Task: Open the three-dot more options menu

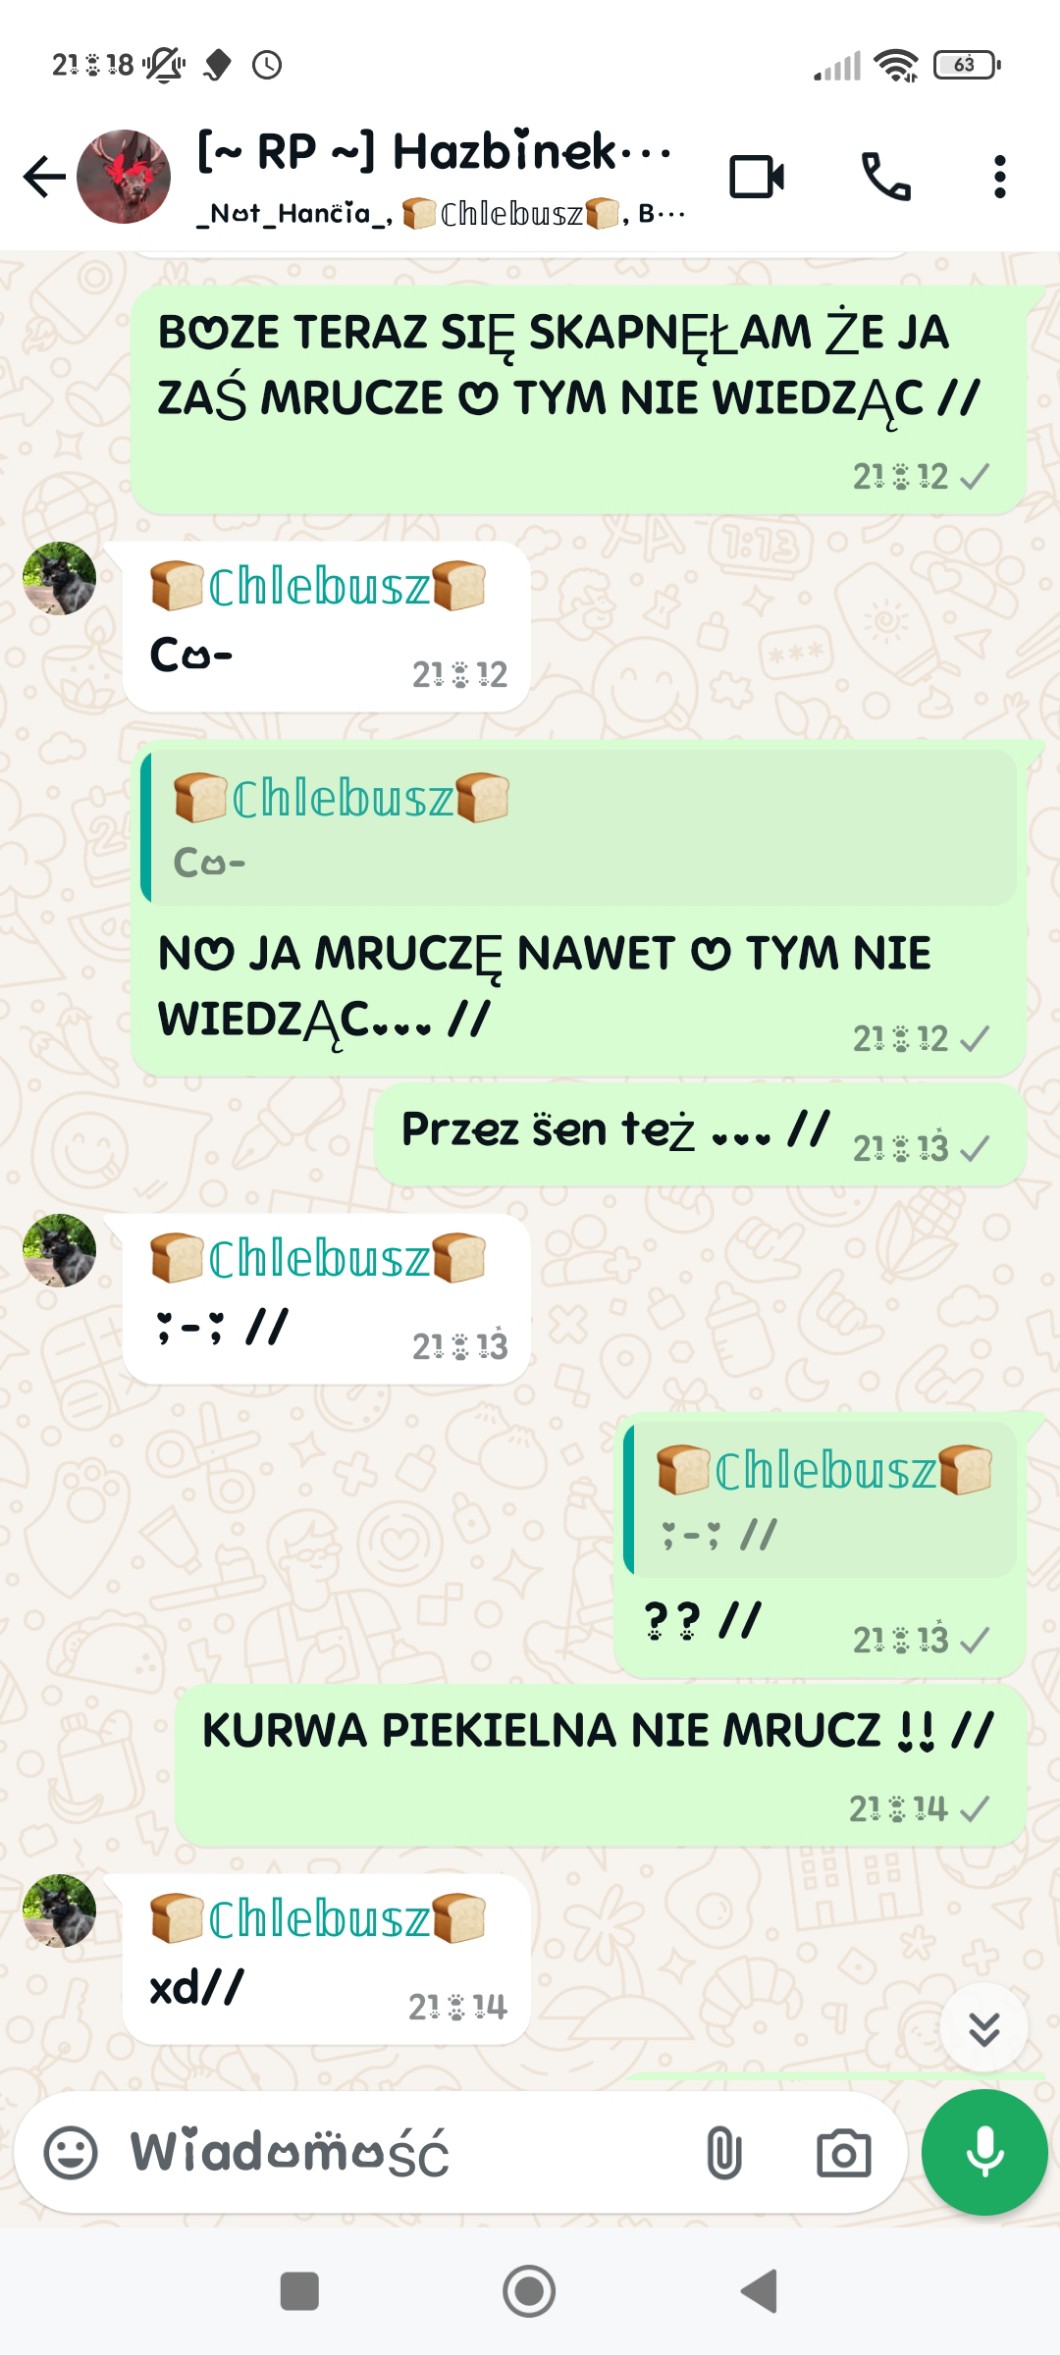Action: [x=999, y=177]
